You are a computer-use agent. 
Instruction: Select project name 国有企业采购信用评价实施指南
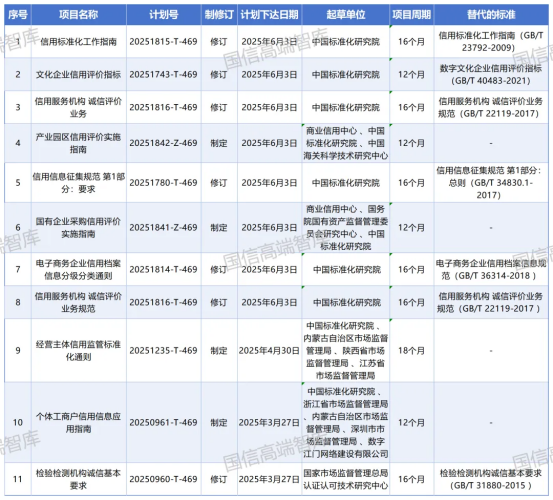coord(78,228)
